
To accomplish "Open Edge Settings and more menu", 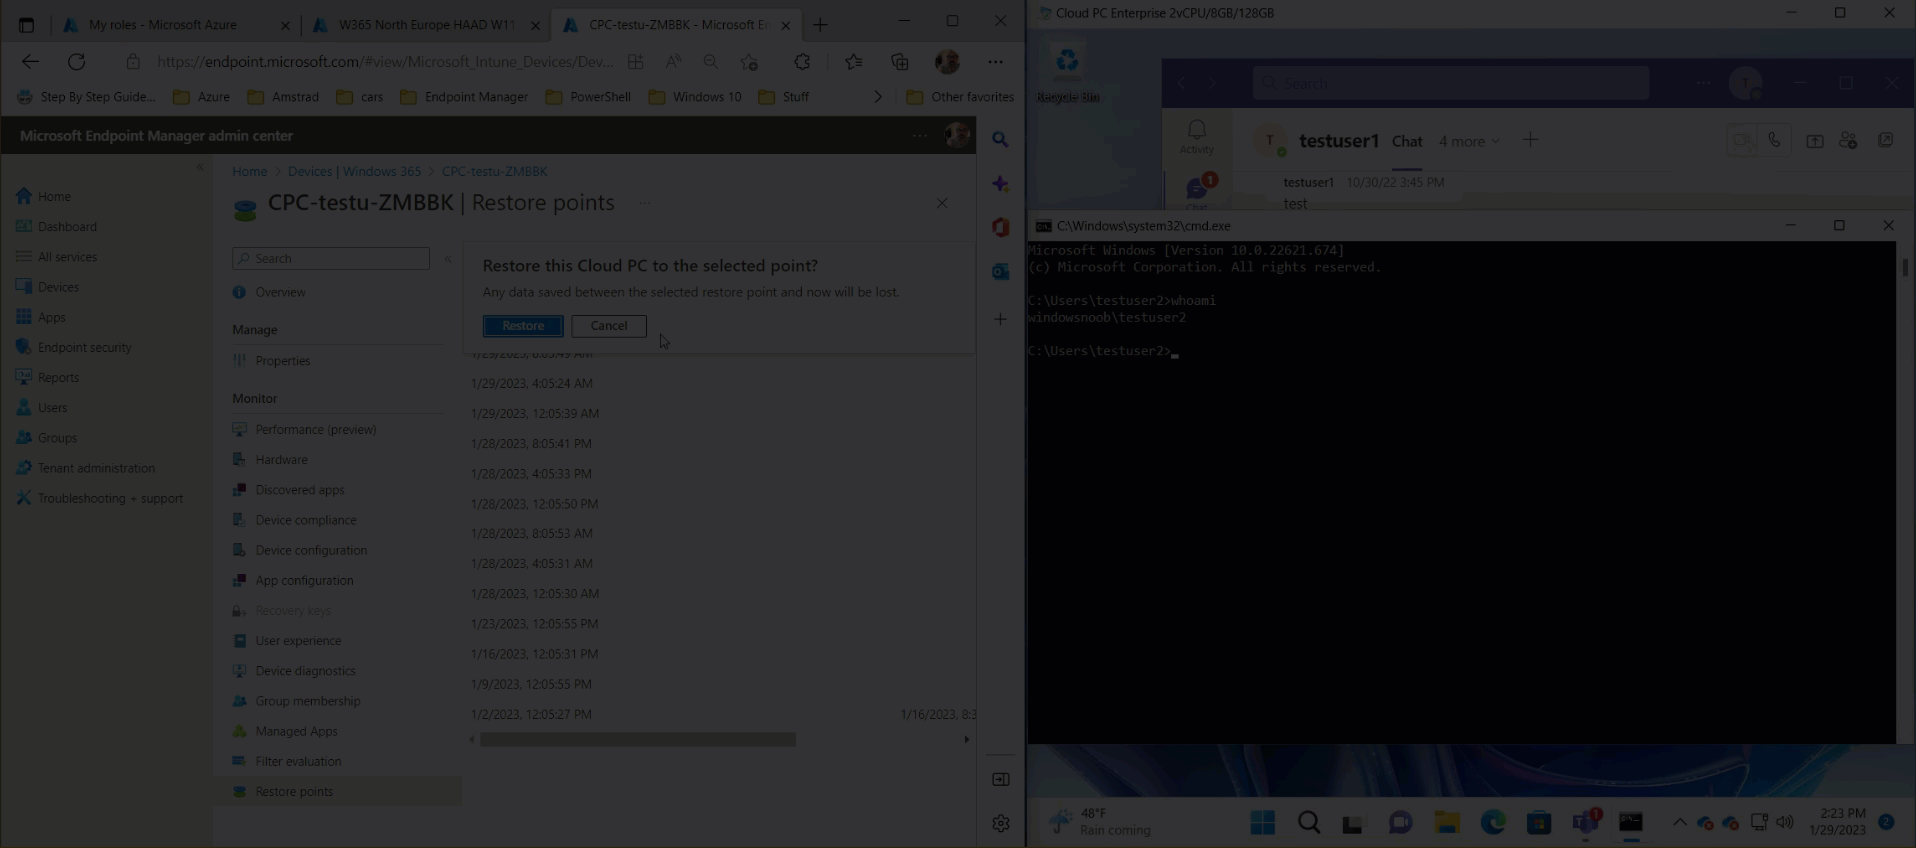I will pos(995,62).
